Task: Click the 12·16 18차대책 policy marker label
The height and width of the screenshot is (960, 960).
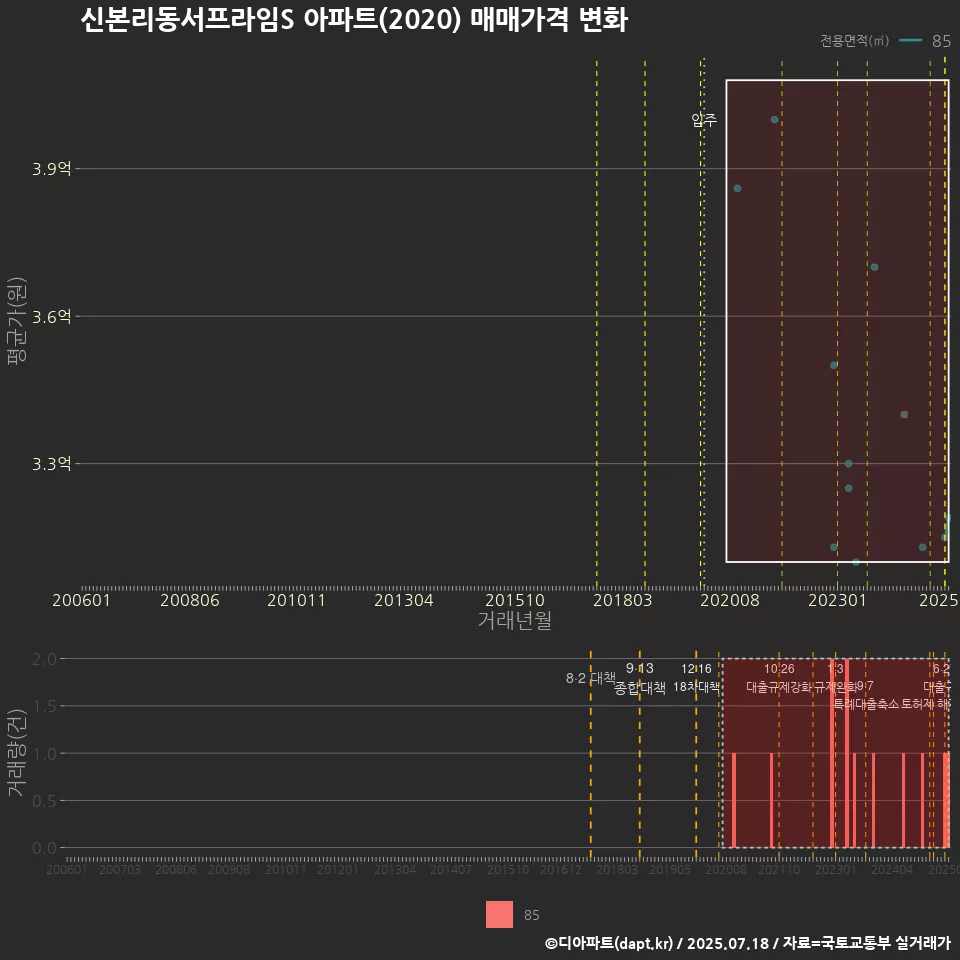Action: tap(696, 678)
